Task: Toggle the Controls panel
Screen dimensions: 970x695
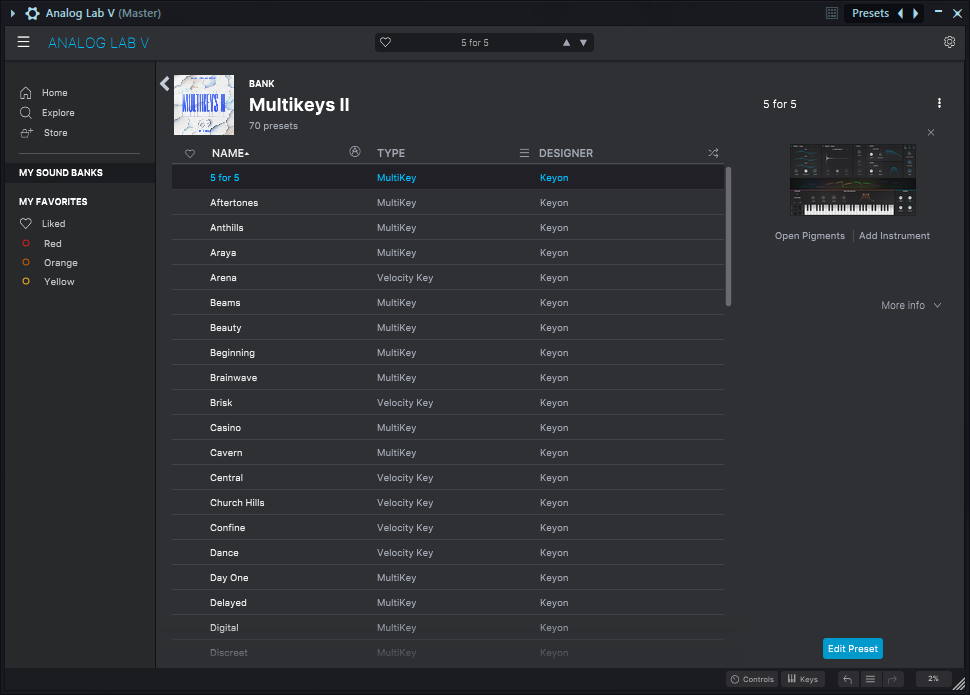Action: (x=752, y=679)
